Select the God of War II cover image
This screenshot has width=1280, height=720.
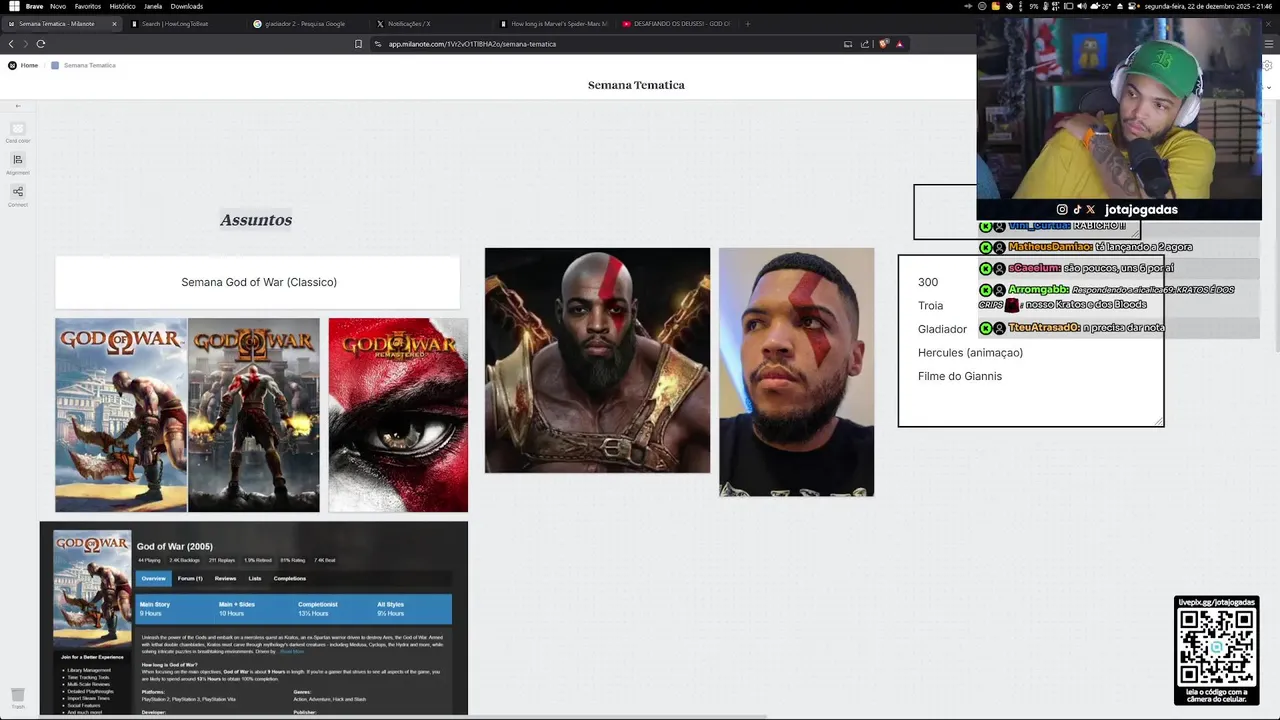click(x=254, y=415)
